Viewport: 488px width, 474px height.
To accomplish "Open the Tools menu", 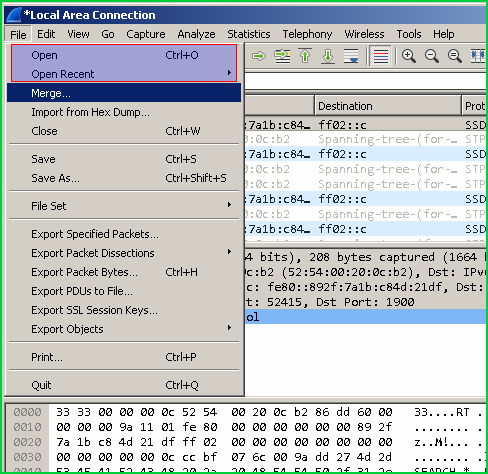I will (409, 34).
